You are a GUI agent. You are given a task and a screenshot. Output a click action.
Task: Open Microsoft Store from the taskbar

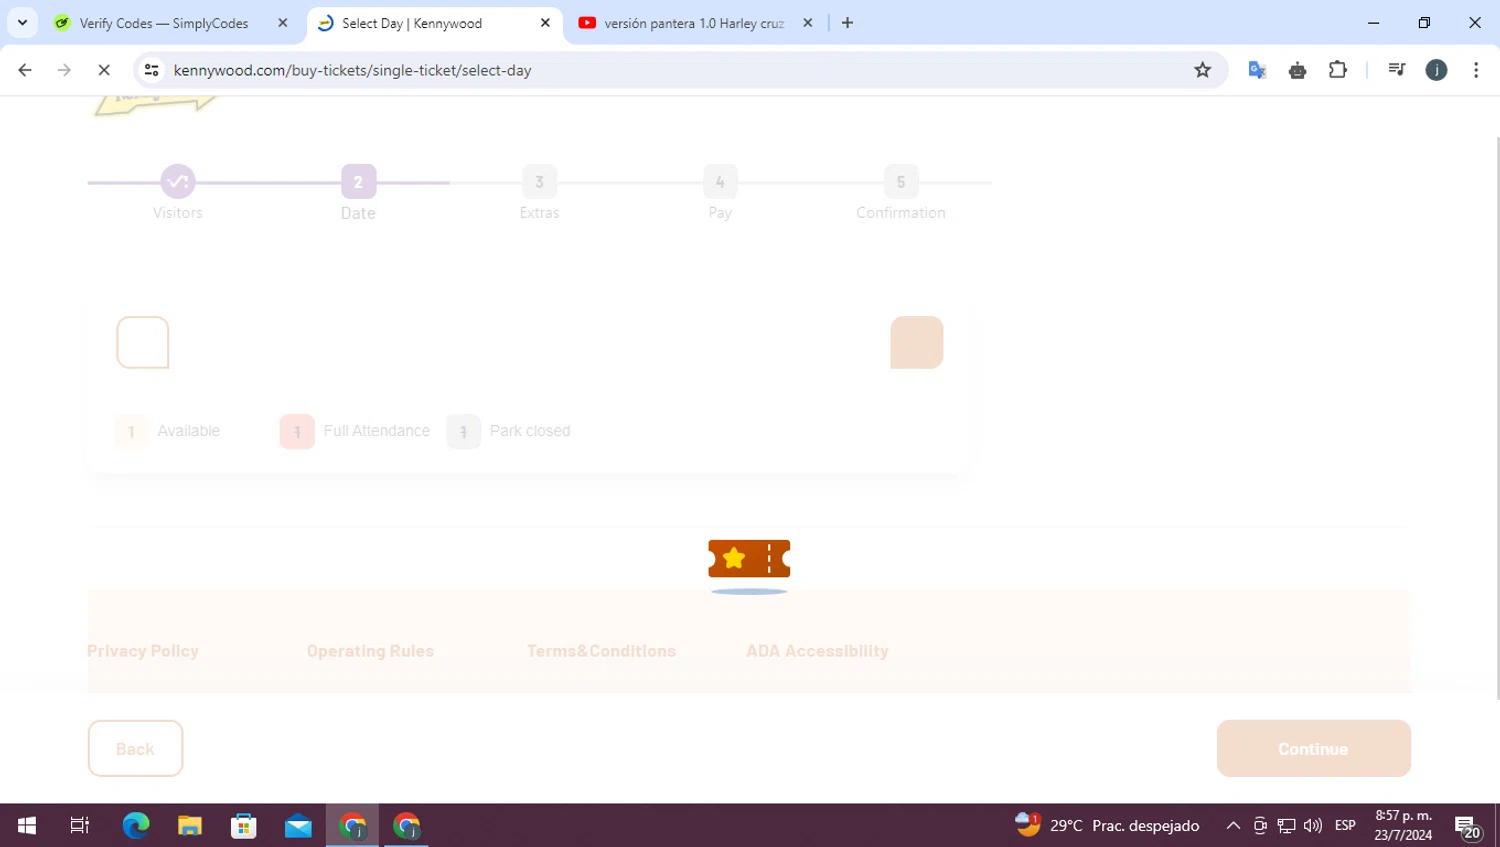point(244,825)
